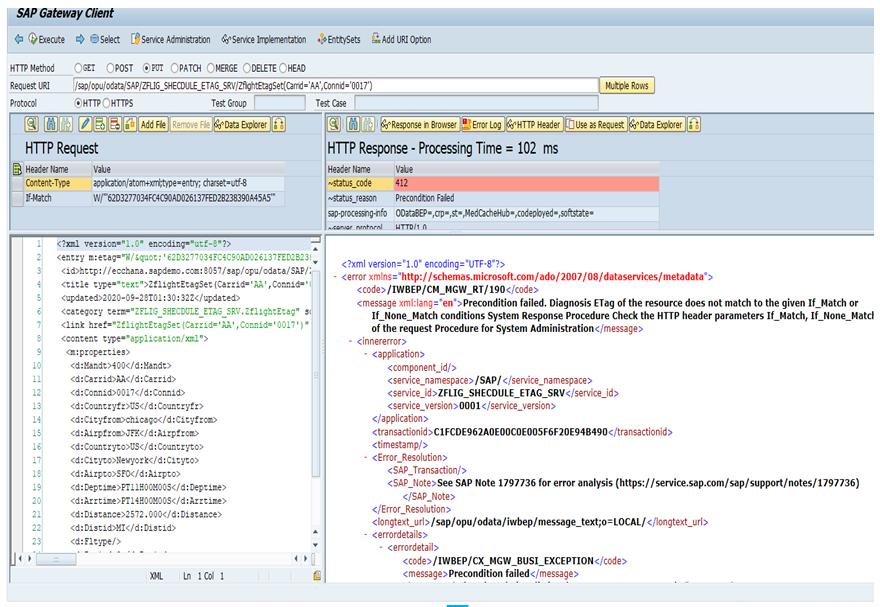
Task: Click the Test Case input field
Action: [x=476, y=103]
